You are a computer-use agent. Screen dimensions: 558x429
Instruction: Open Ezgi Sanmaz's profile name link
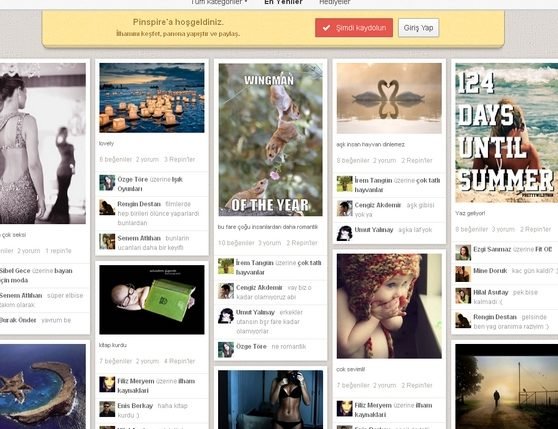tap(492, 249)
